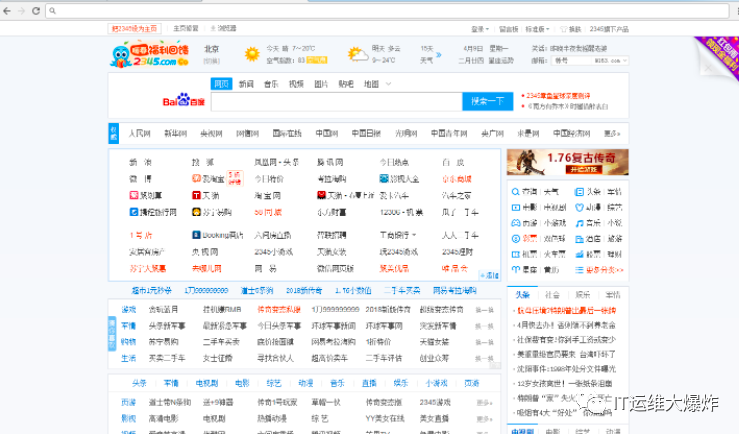
Task: Select the 图片 search tab
Action: click(321, 84)
